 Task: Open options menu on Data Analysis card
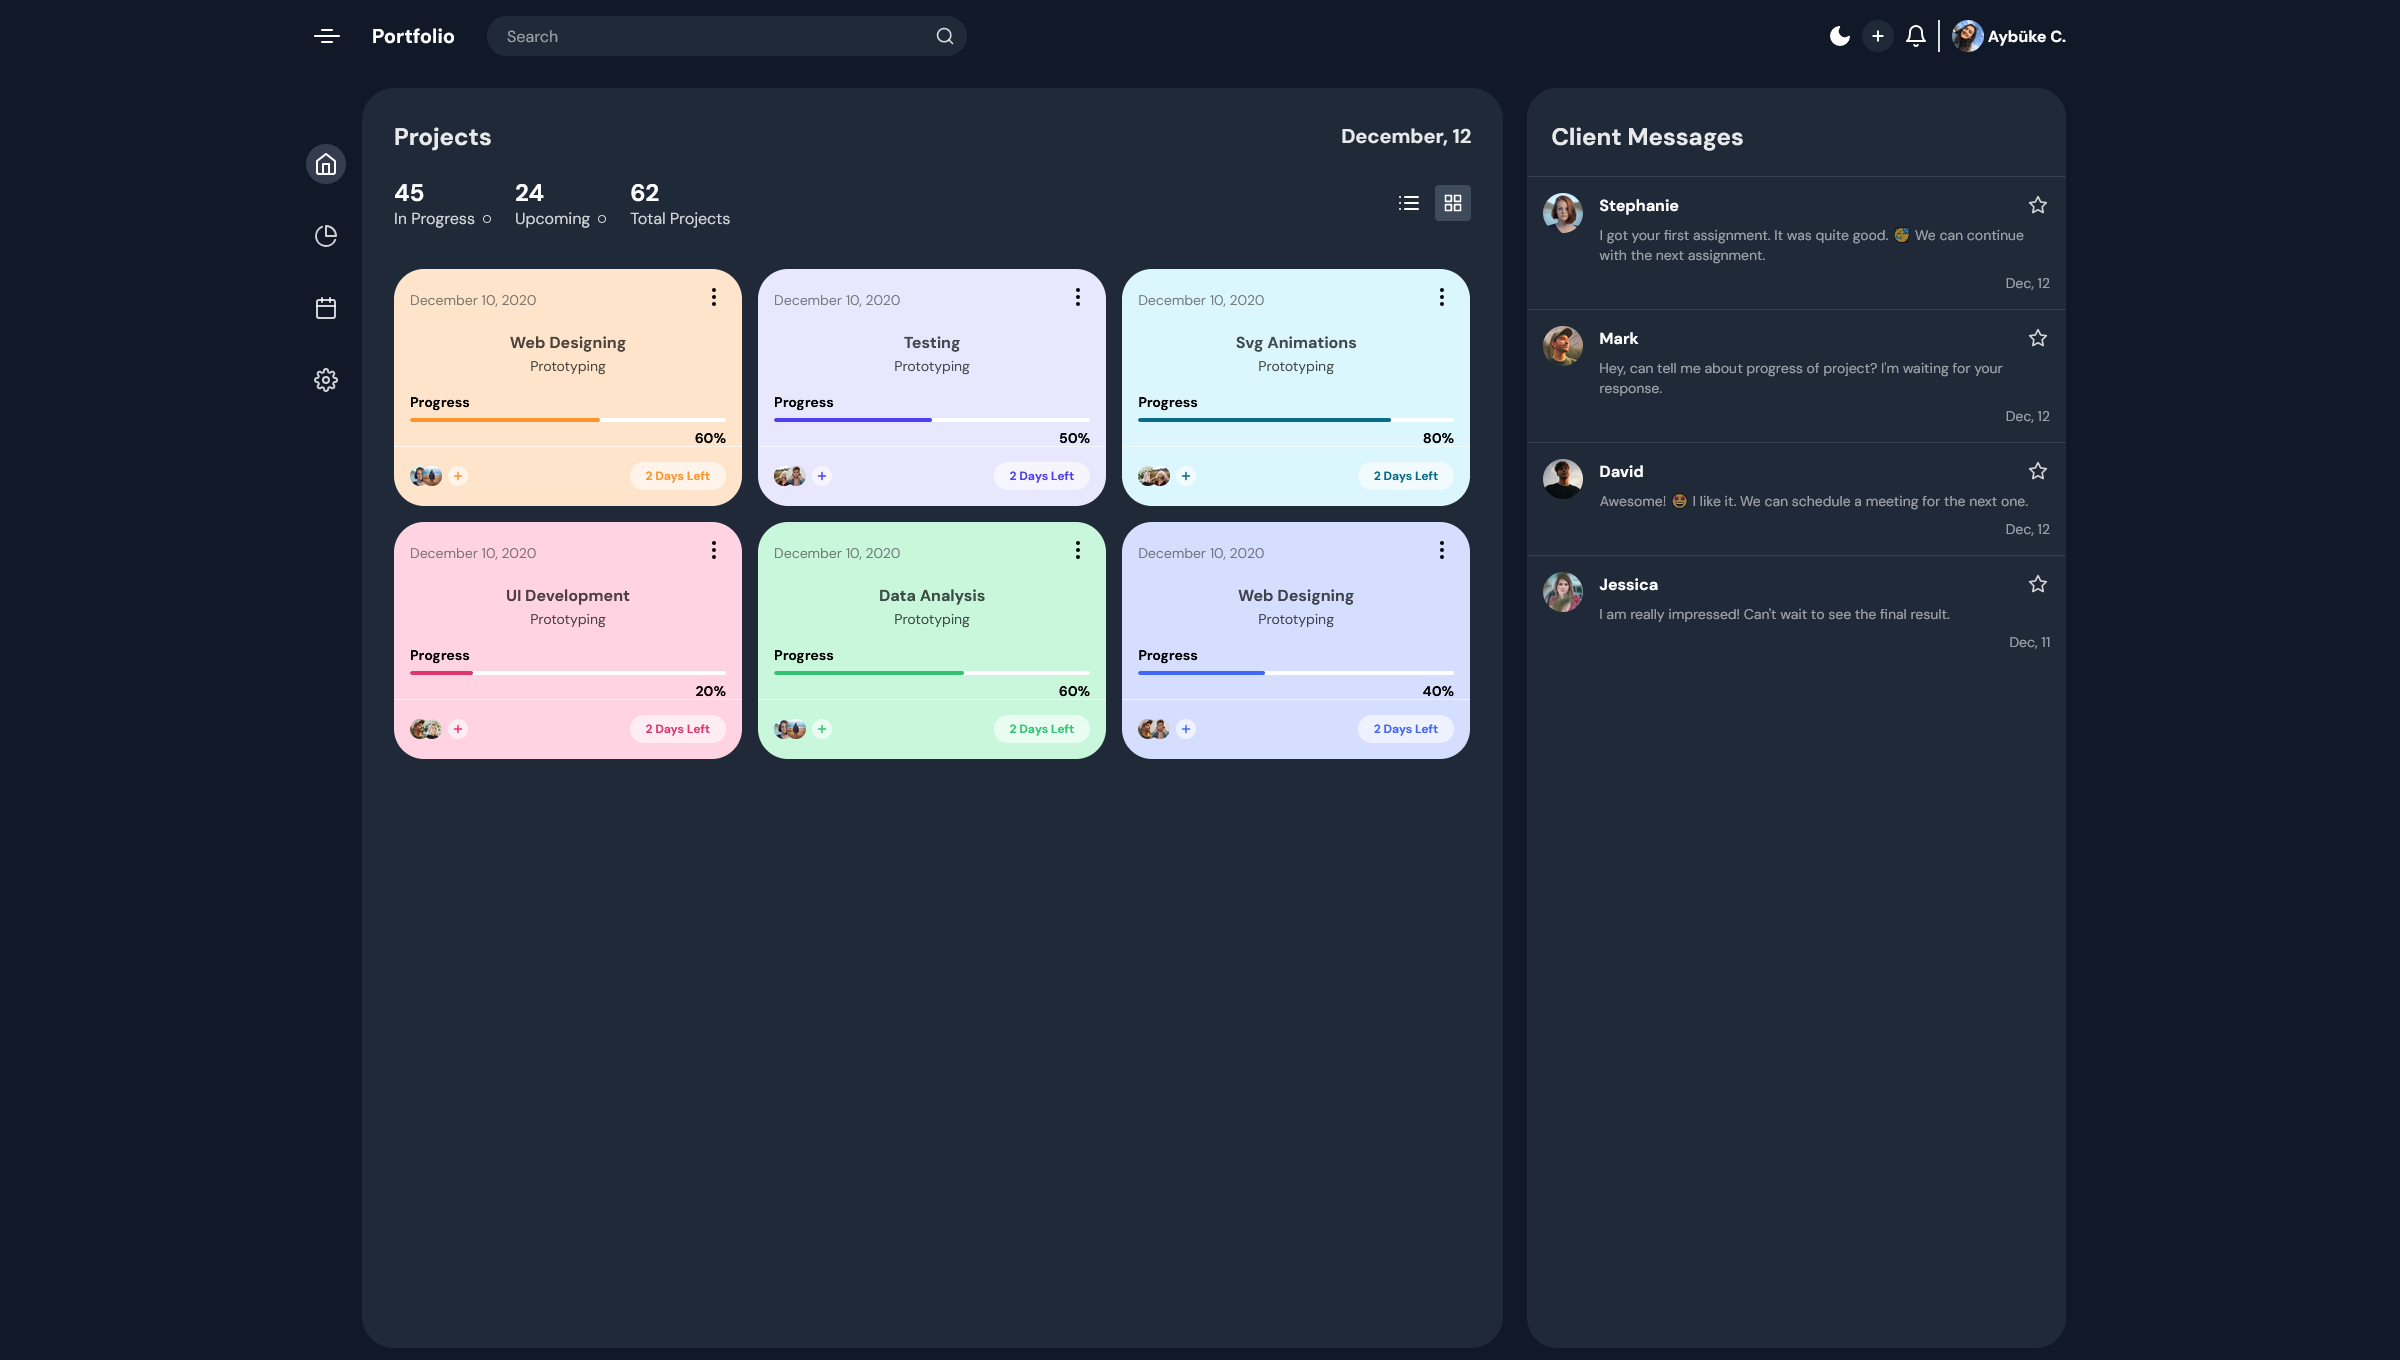tap(1077, 549)
